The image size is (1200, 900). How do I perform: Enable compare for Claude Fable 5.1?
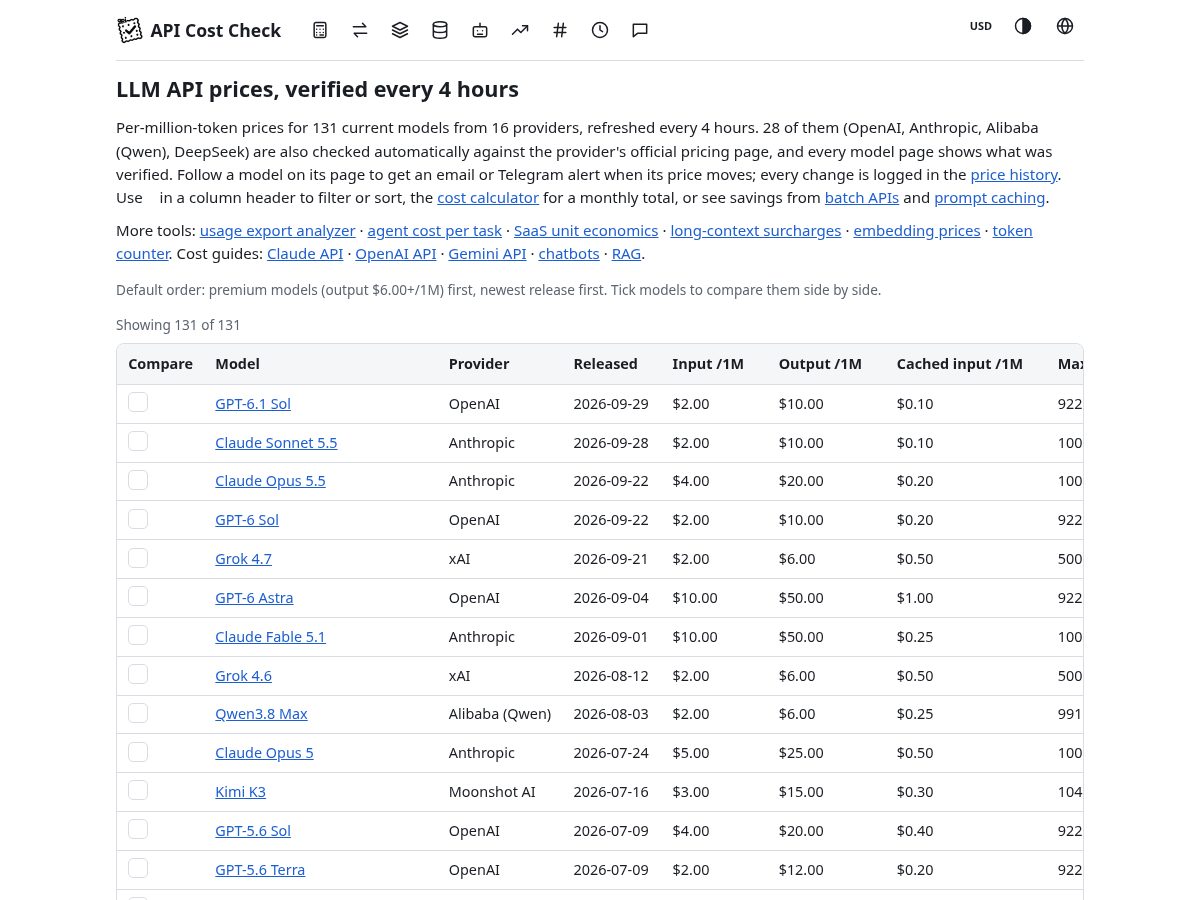138,635
